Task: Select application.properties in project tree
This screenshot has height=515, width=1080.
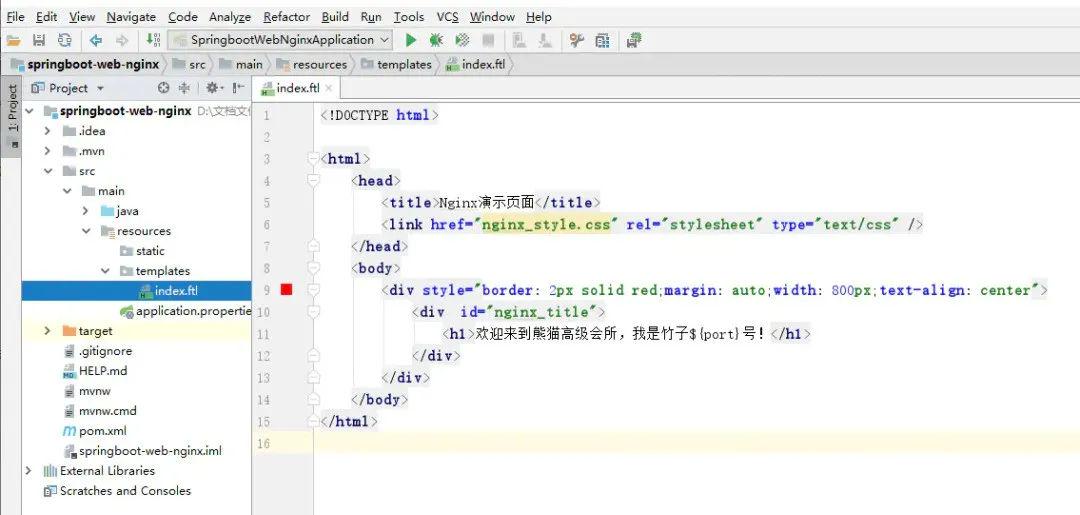Action: pyautogui.click(x=185, y=311)
